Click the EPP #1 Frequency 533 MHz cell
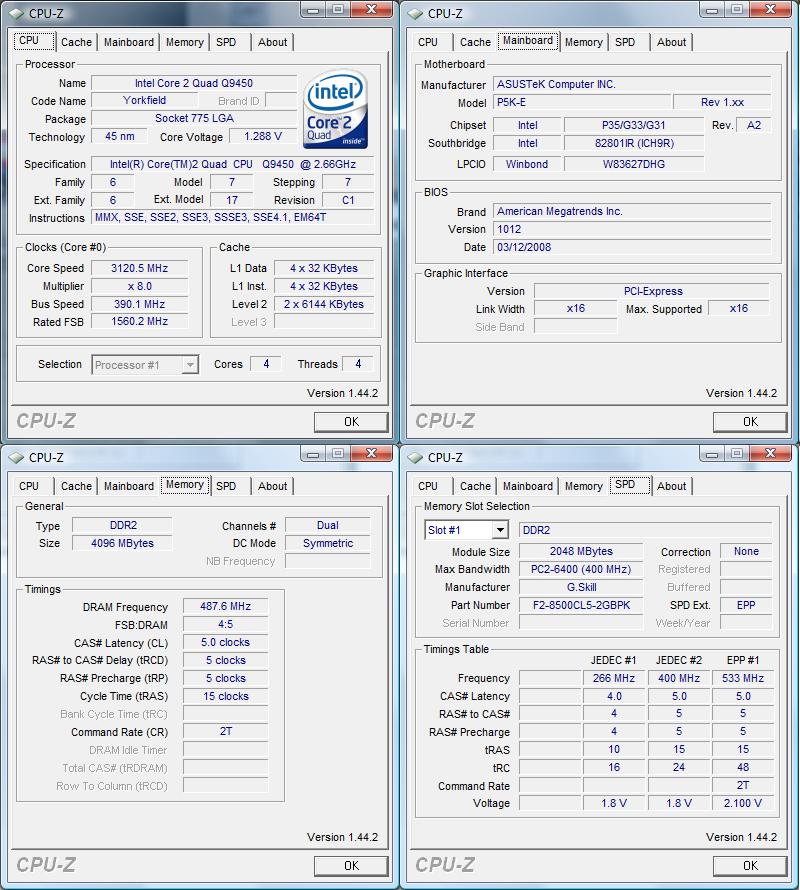This screenshot has height=890, width=800. pos(743,678)
